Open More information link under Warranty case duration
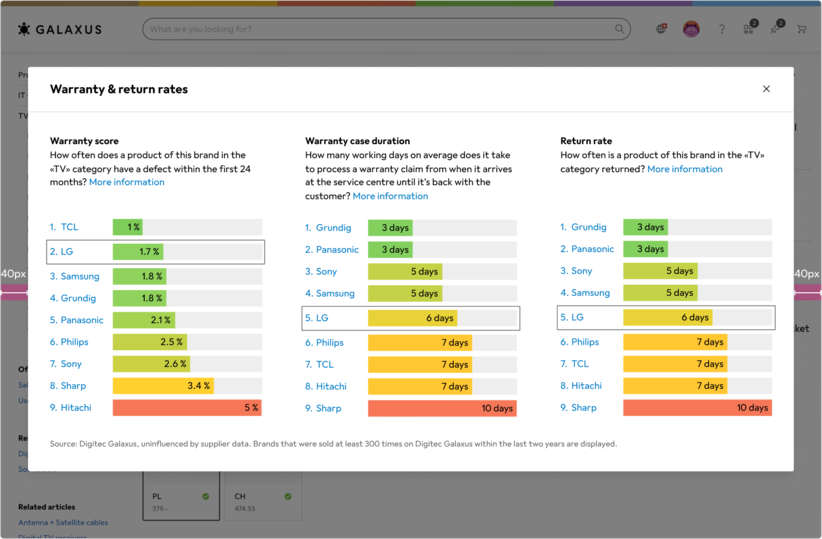This screenshot has width=822, height=539. pyautogui.click(x=390, y=196)
